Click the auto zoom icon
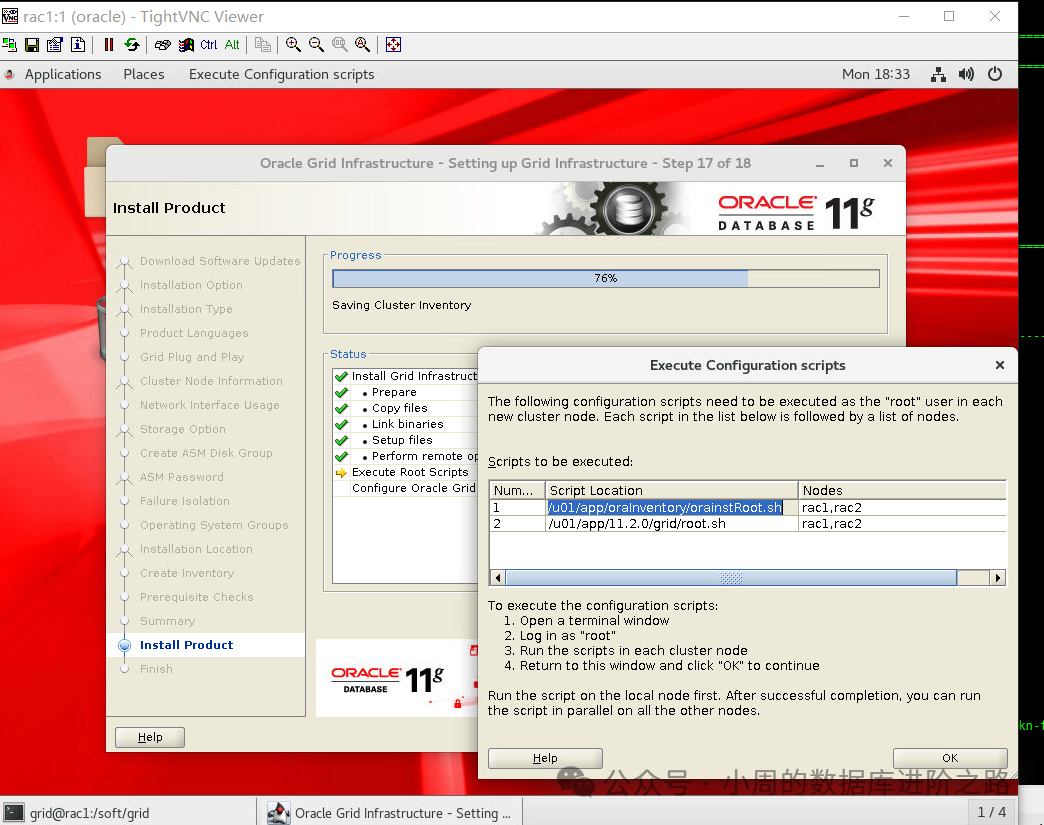Screen dimensions: 1044x825 pyautogui.click(x=363, y=45)
